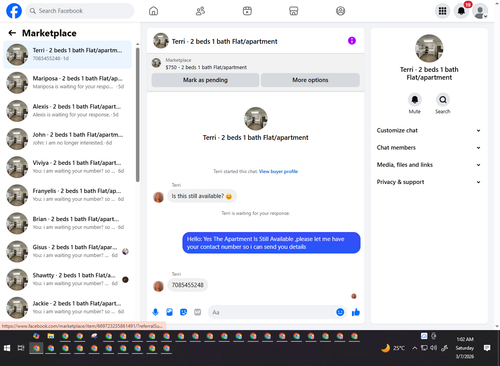Screen dimensions: 500x366
Task: Click the chat list scrollbar
Action: pyautogui.click(x=138, y=115)
